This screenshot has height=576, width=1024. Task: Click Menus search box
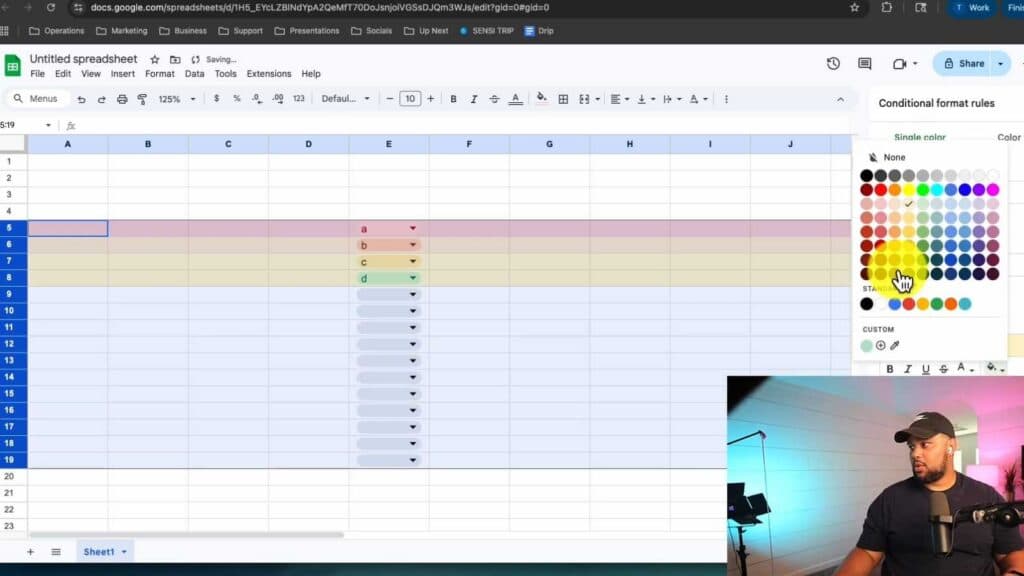[x=37, y=99]
